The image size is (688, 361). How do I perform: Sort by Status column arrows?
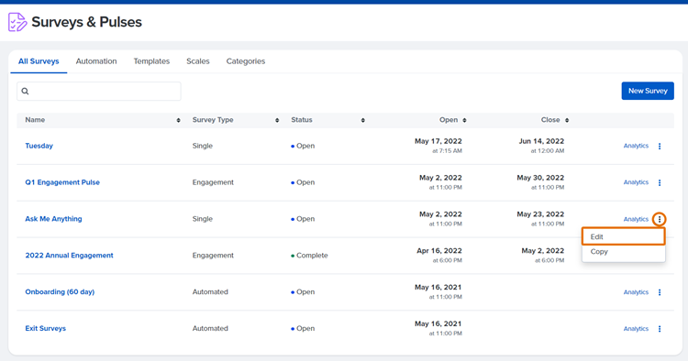(x=363, y=120)
